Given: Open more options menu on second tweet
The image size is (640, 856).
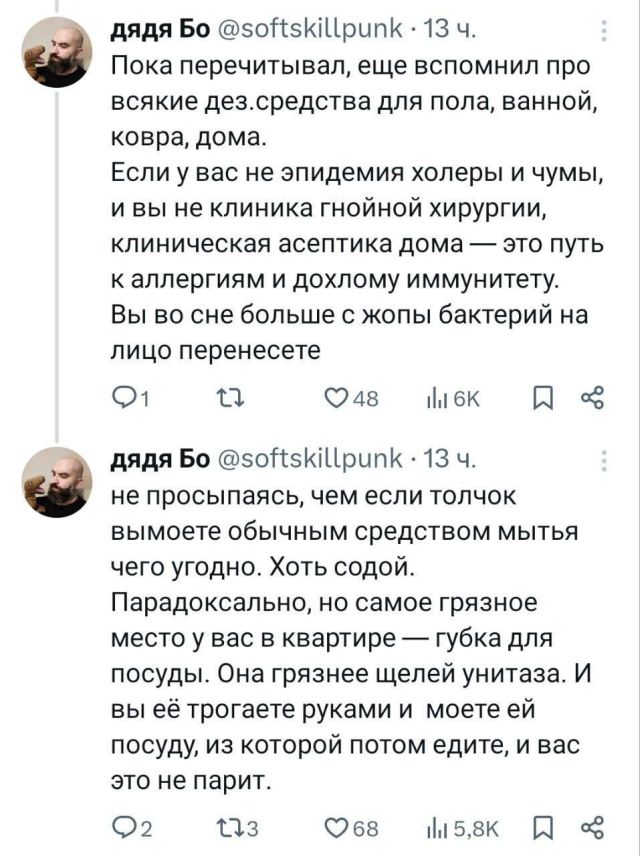Looking at the screenshot, I should point(603,460).
